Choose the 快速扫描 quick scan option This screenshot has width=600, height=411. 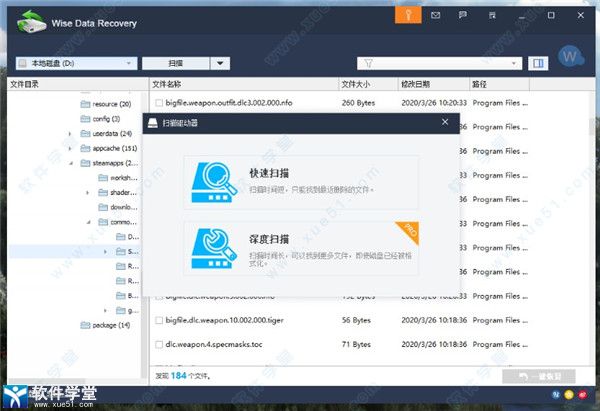(301, 182)
